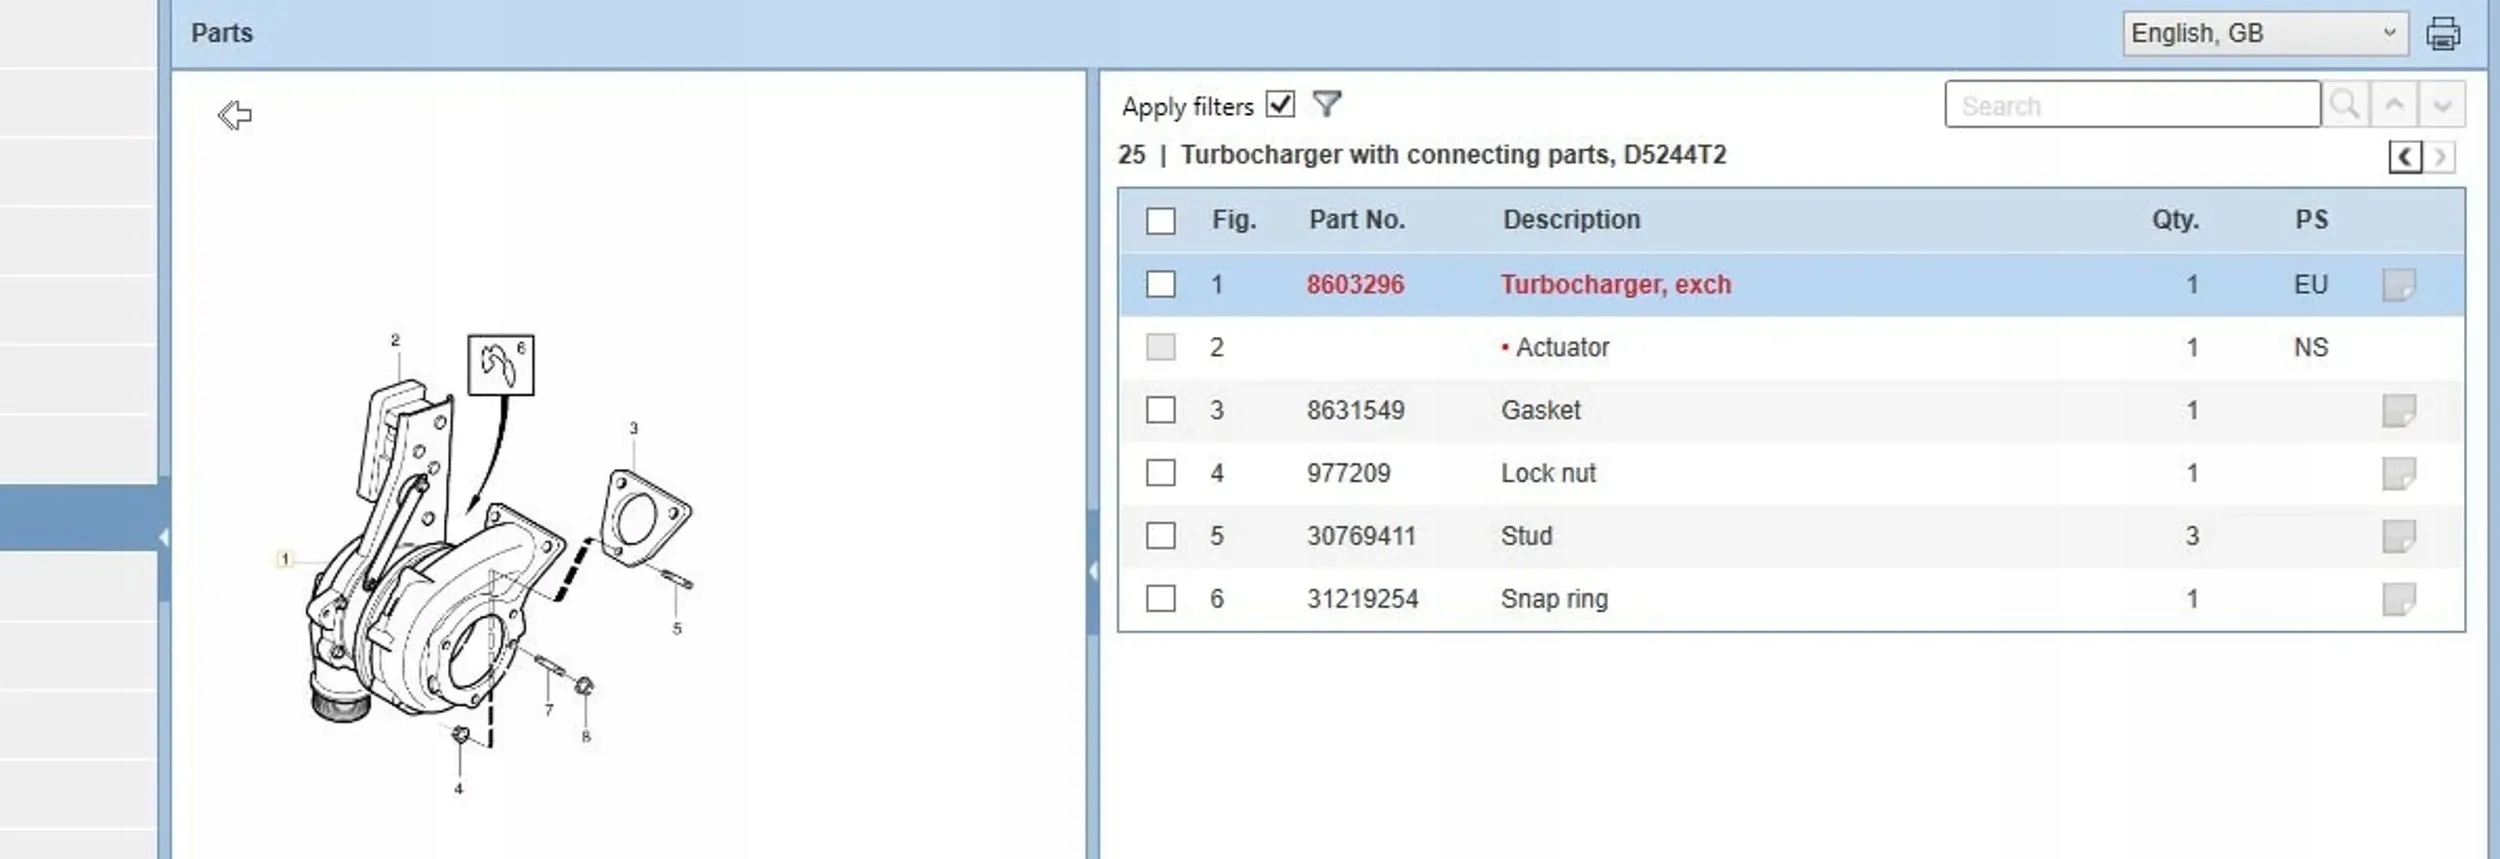Click the NS value in PS column
The image size is (2500, 859).
click(x=2310, y=347)
